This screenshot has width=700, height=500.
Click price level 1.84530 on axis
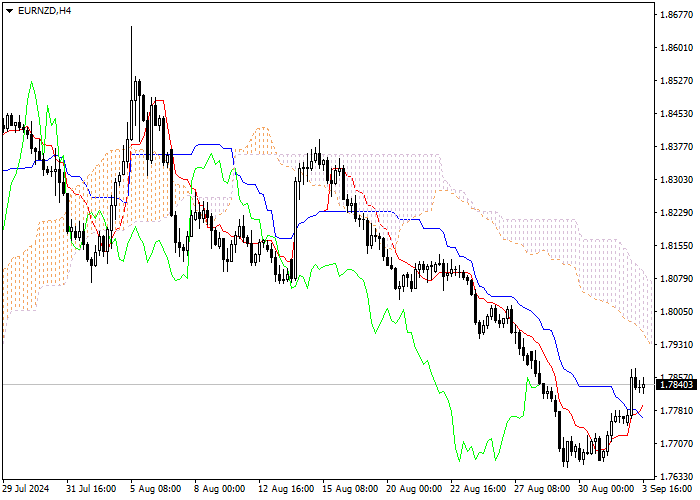tap(677, 114)
